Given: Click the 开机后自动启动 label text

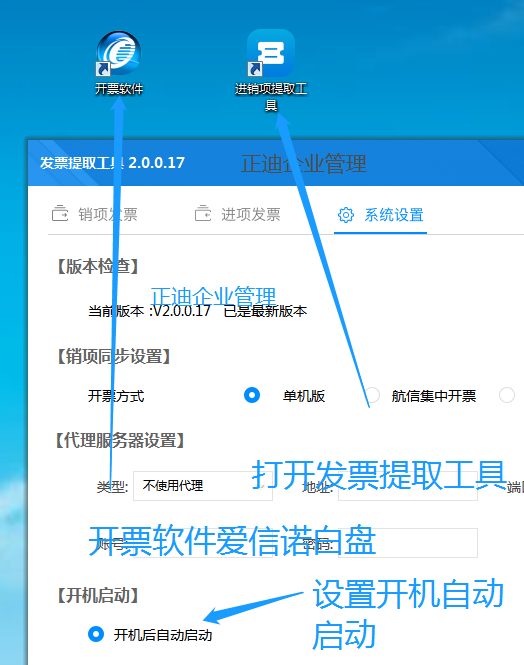Looking at the screenshot, I should click(163, 635).
